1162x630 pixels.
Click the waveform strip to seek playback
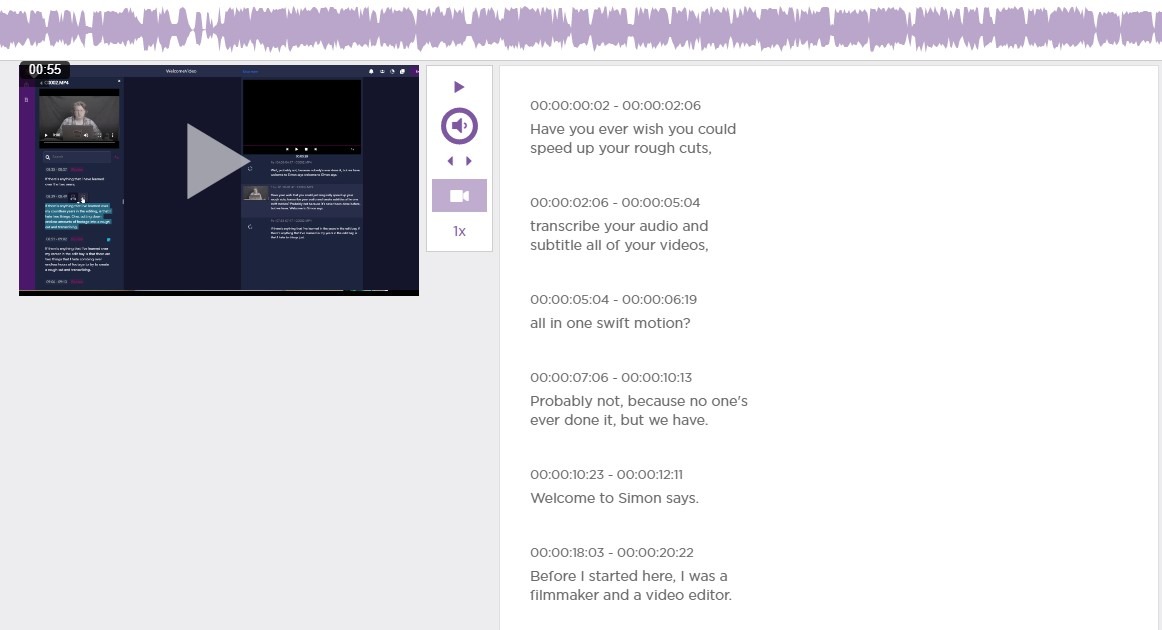tap(581, 28)
